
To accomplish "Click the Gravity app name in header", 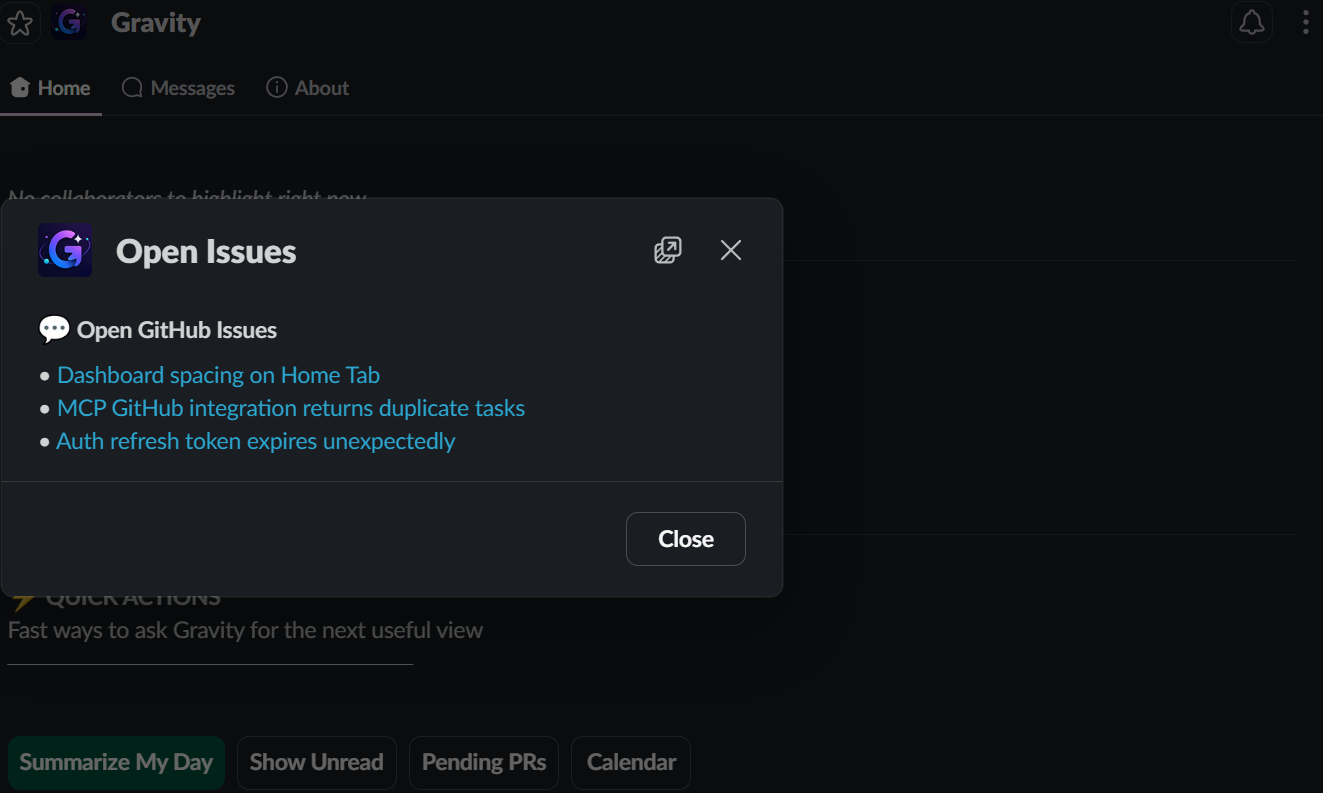I will click(156, 22).
